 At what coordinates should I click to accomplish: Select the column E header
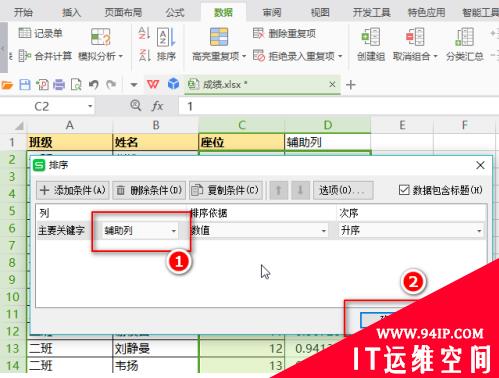[402, 125]
